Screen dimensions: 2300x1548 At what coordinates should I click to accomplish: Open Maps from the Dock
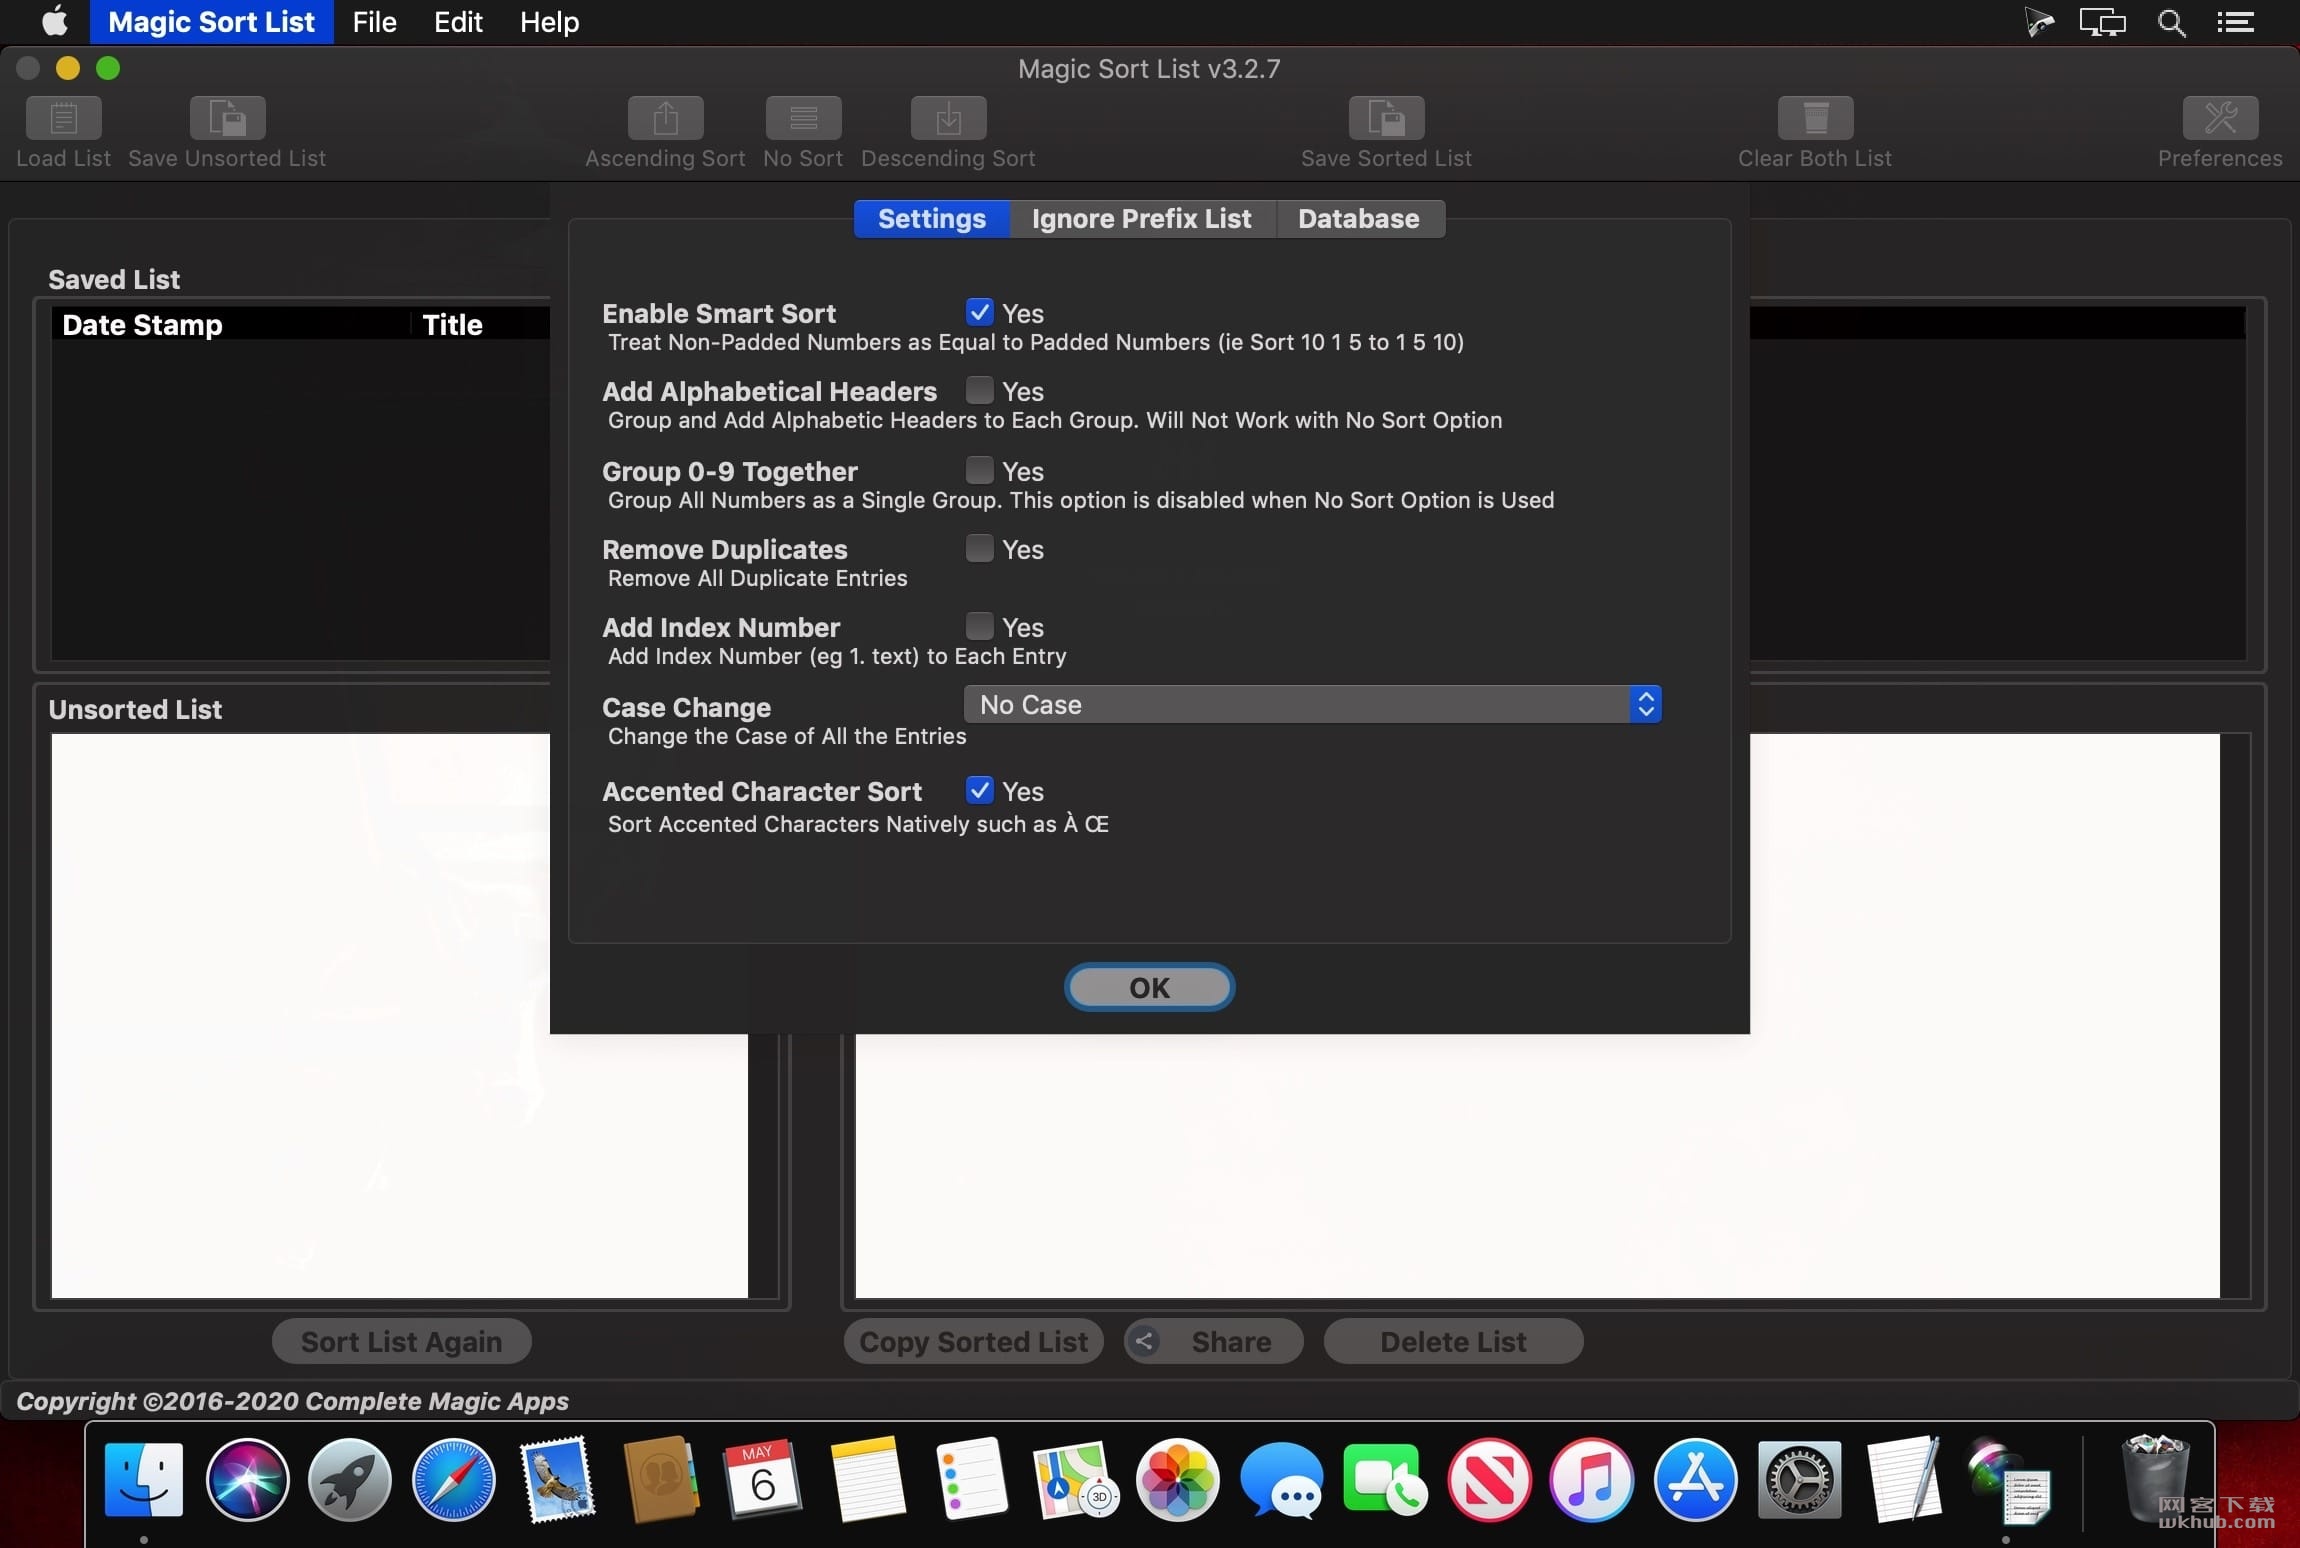[x=1075, y=1480]
